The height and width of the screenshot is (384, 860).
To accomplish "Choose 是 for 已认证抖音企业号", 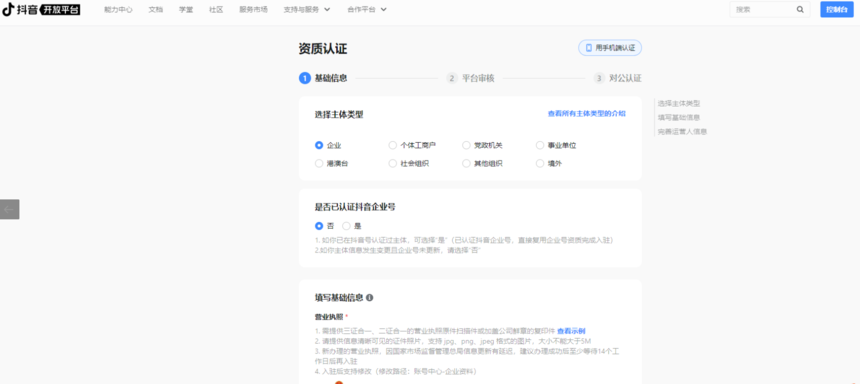I will pyautogui.click(x=346, y=225).
